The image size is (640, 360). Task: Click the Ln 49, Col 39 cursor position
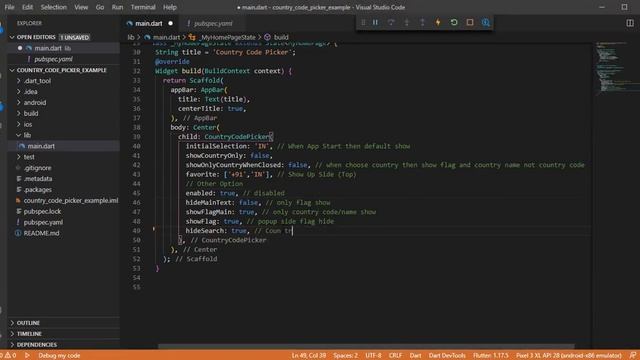tap(309, 356)
